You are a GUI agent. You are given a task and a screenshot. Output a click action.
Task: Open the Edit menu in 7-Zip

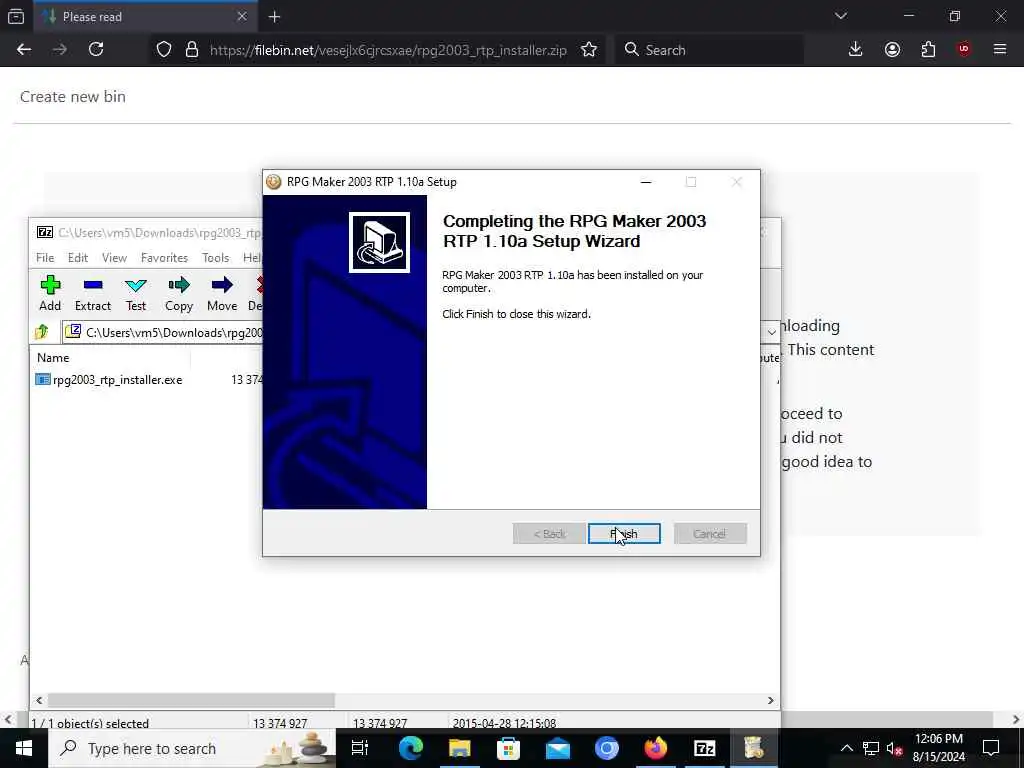click(x=78, y=258)
